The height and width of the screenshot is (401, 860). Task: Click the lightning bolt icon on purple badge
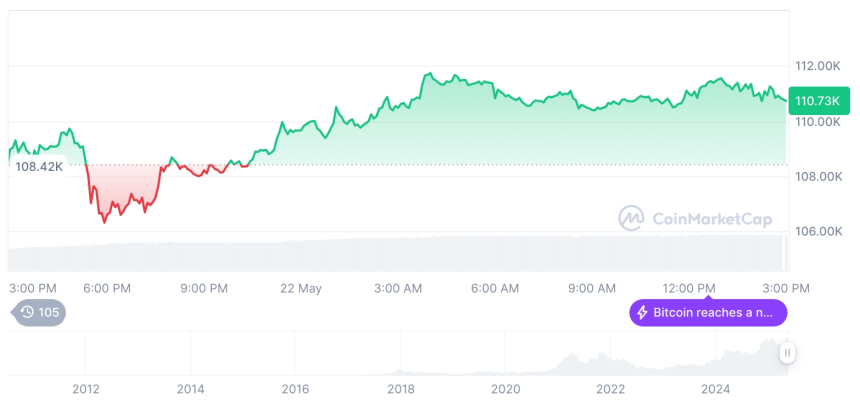(x=642, y=313)
